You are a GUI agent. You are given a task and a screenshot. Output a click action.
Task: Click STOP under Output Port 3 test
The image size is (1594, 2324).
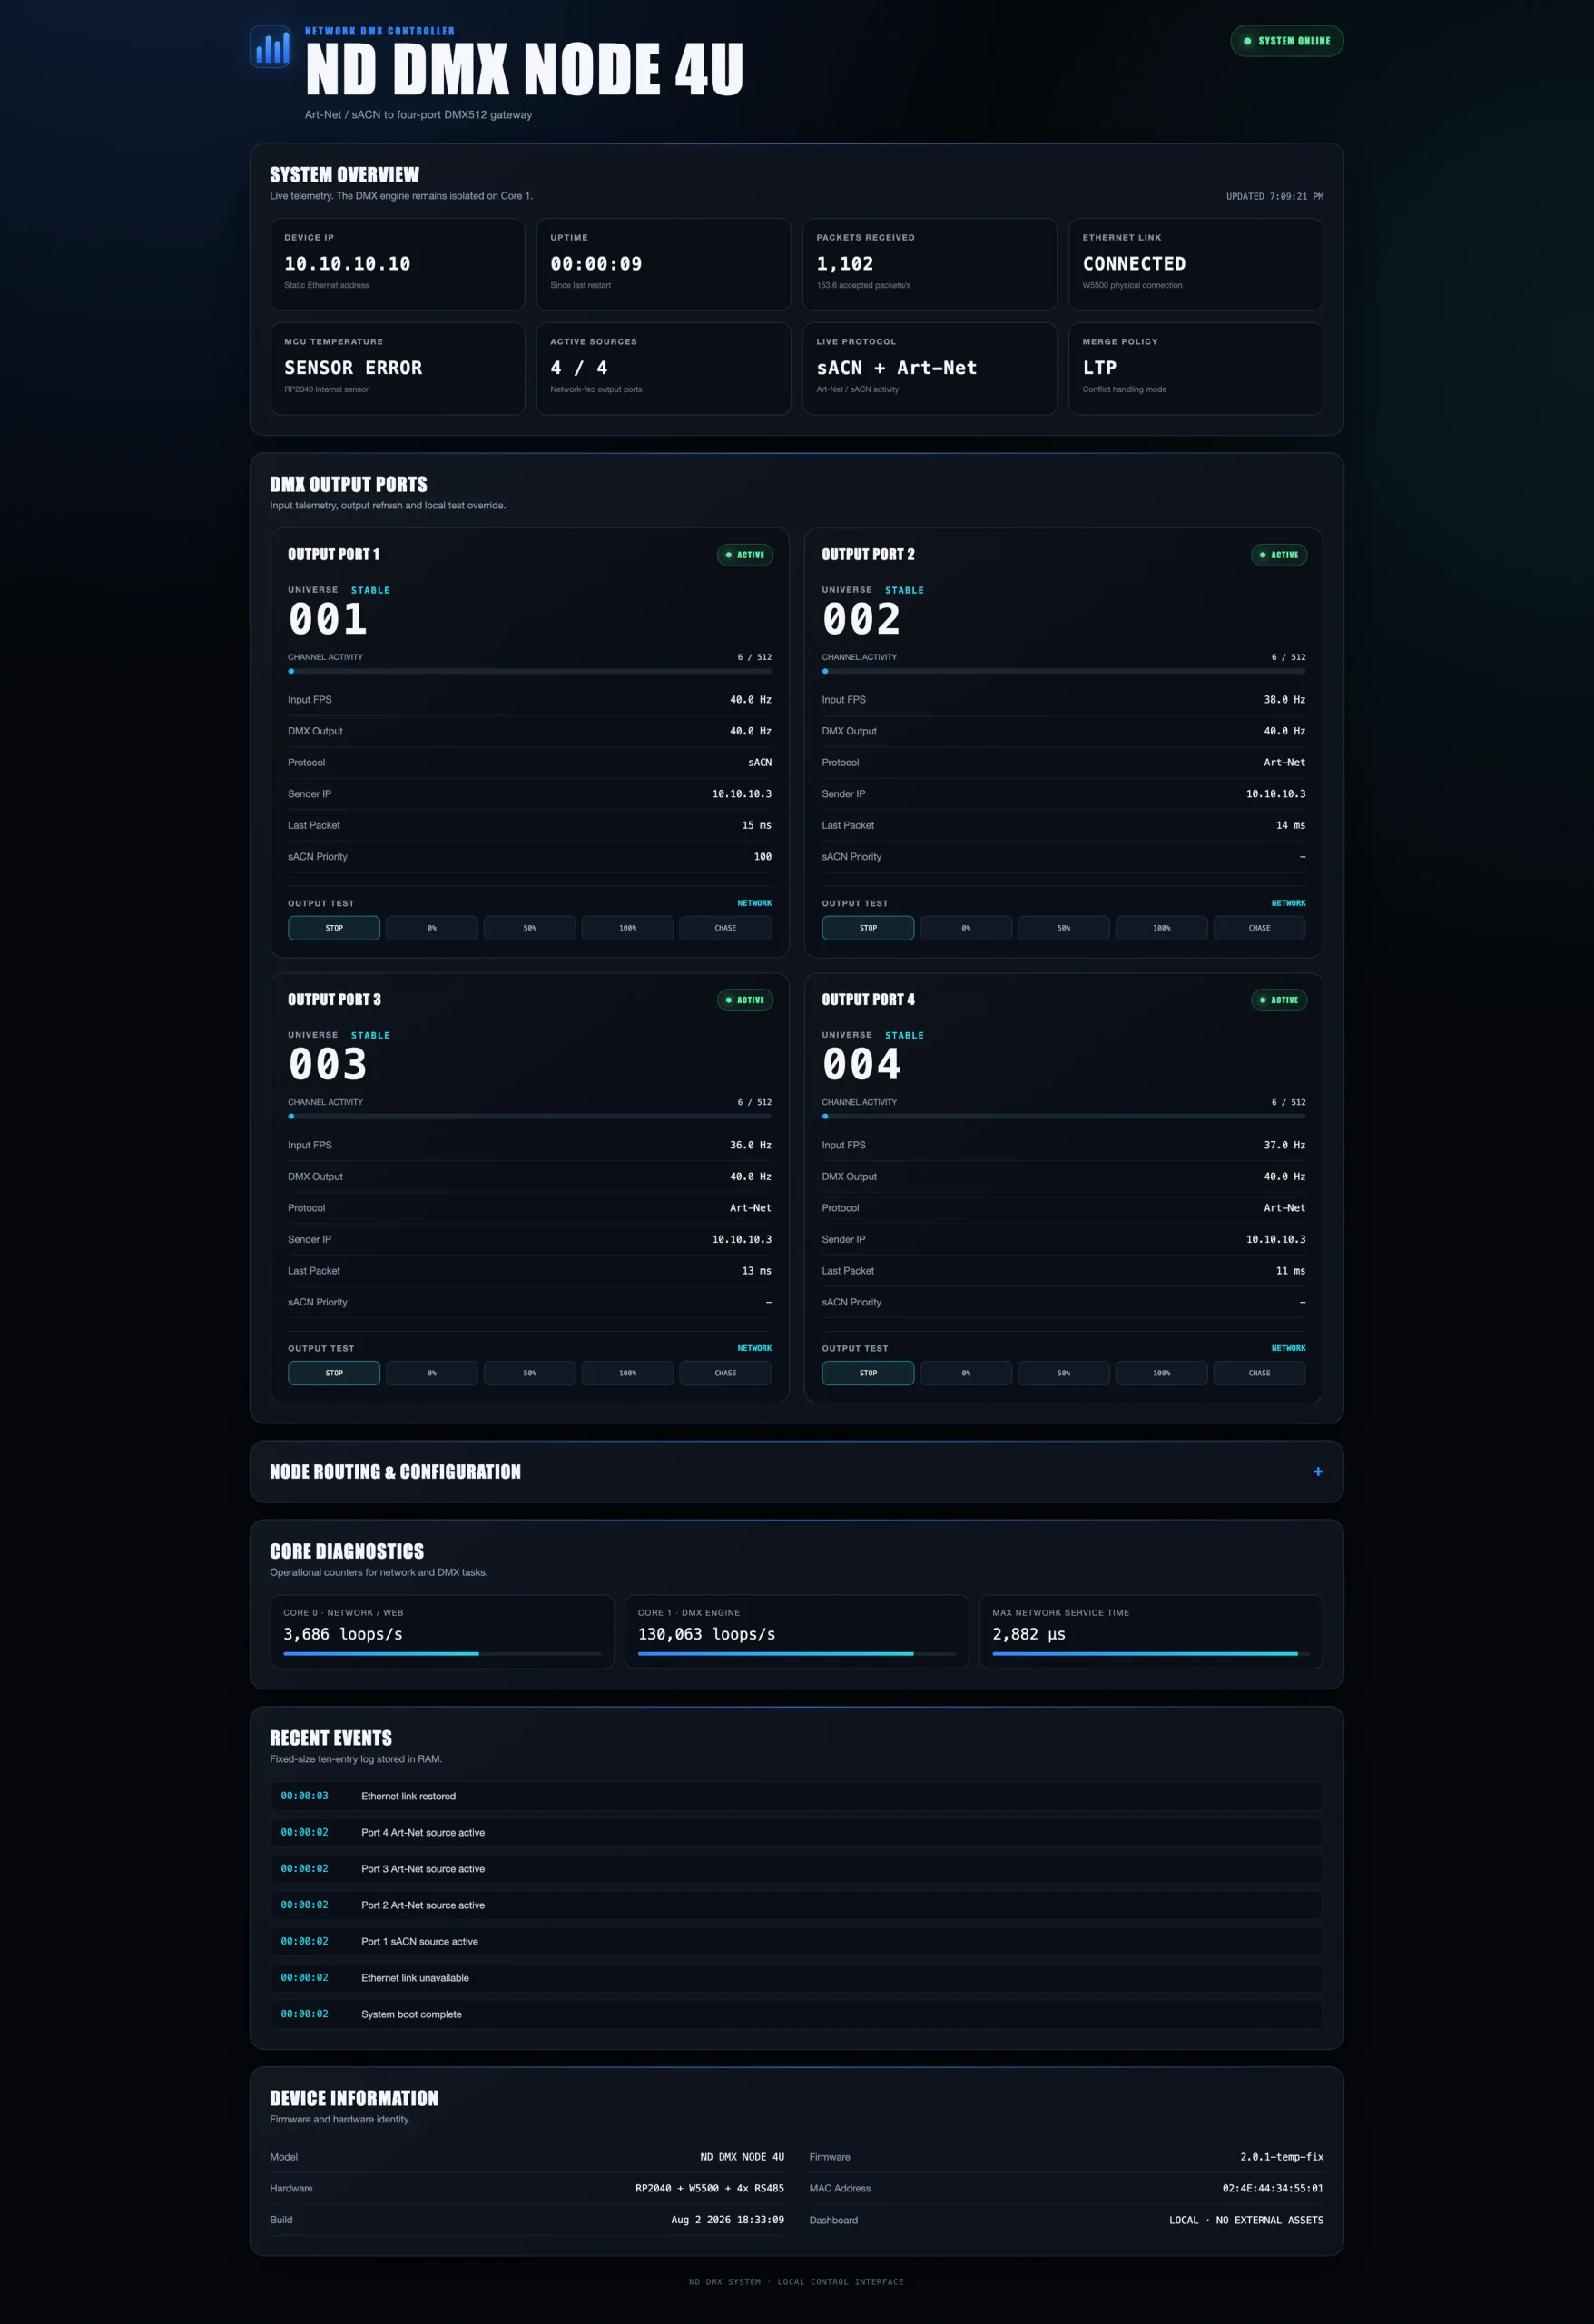pyautogui.click(x=334, y=1373)
